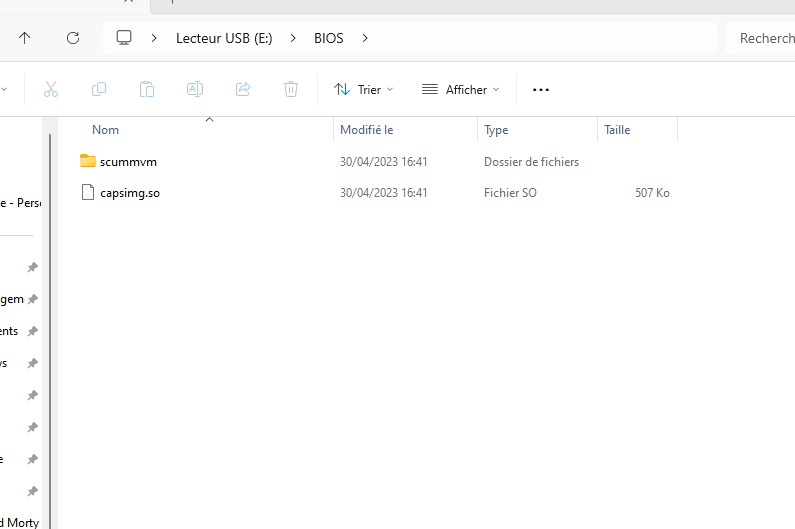Sort files by Nom column header

[106, 130]
